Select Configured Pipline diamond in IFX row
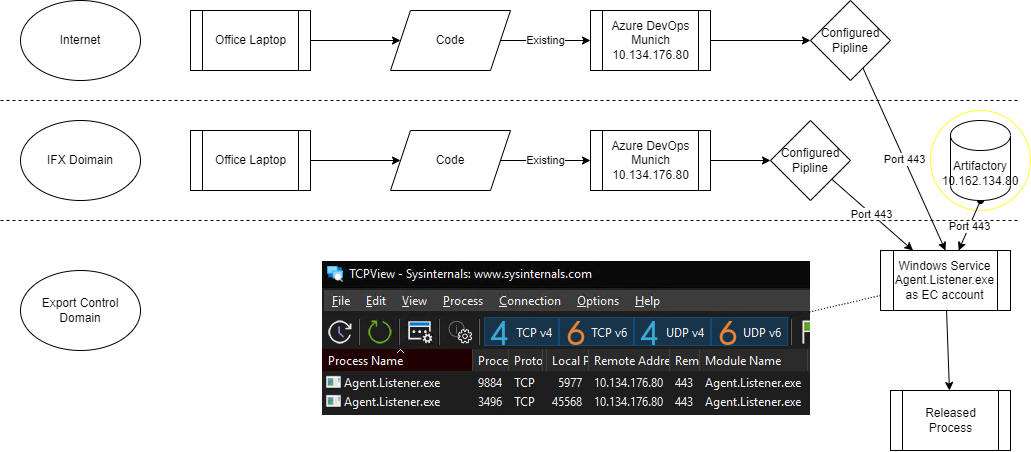This screenshot has height=452, width=1031. coord(810,160)
